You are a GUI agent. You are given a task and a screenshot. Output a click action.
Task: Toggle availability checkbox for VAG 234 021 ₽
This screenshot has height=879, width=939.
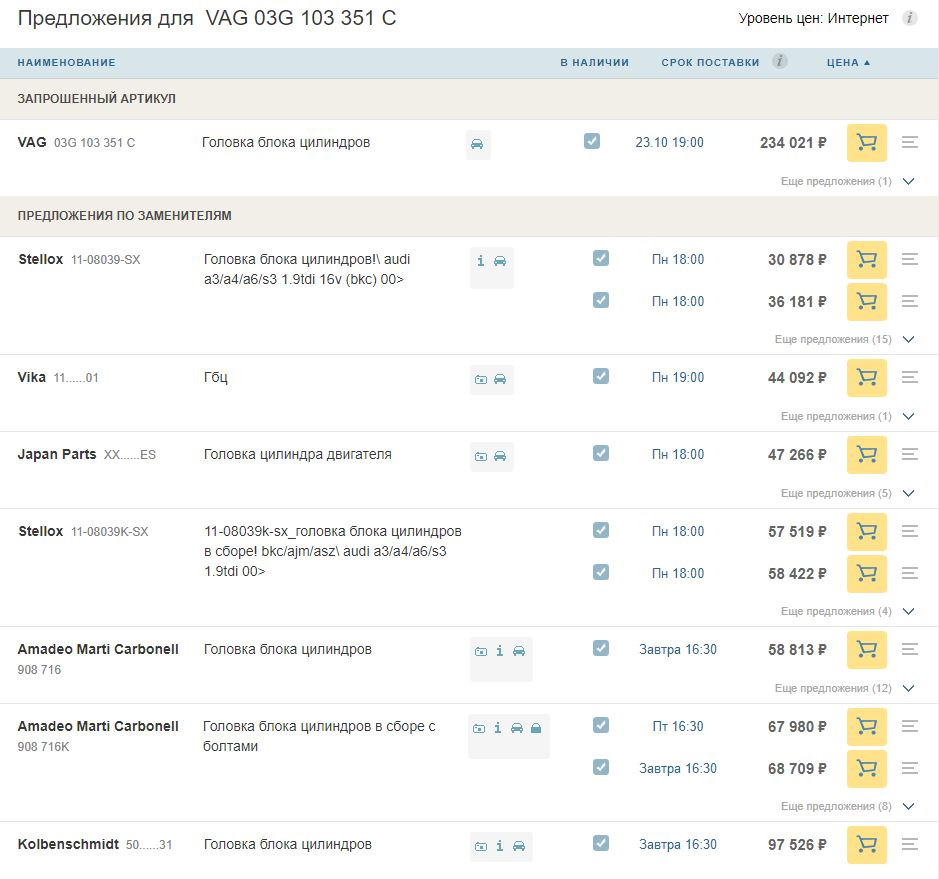(592, 141)
